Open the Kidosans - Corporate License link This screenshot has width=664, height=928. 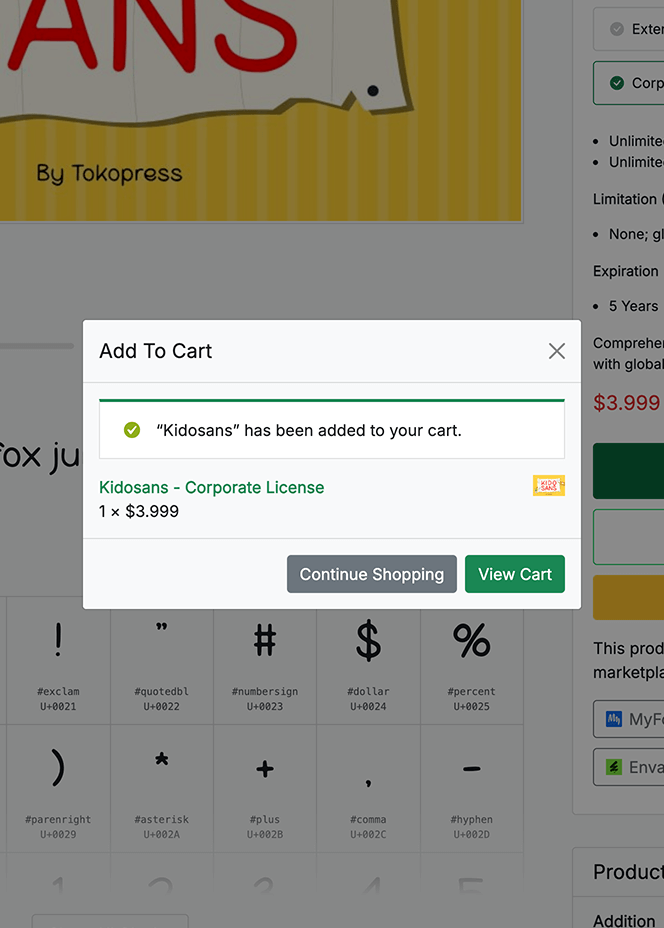(x=211, y=488)
